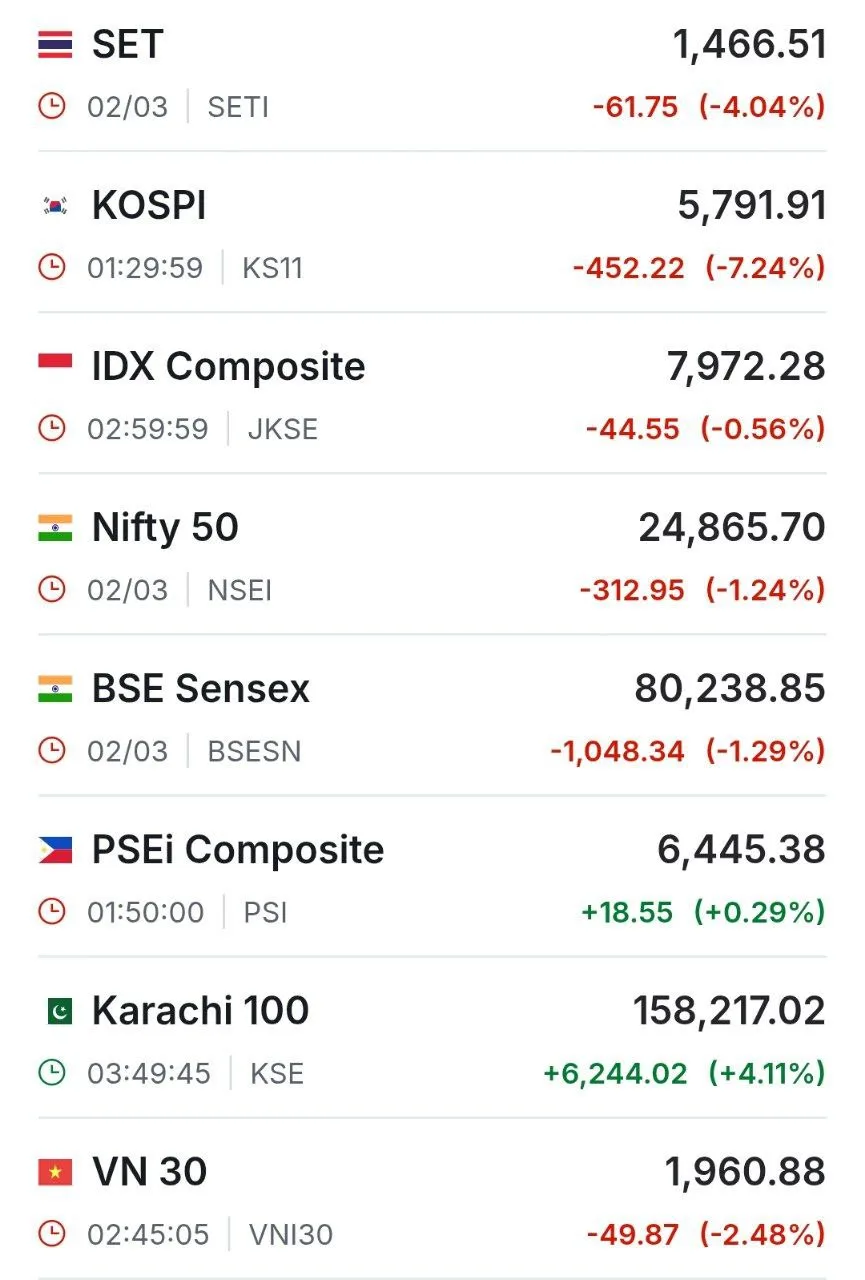This screenshot has height=1280, width=865.
Task: Tap the India flag beside BSE Sensex
Action: coord(55,689)
